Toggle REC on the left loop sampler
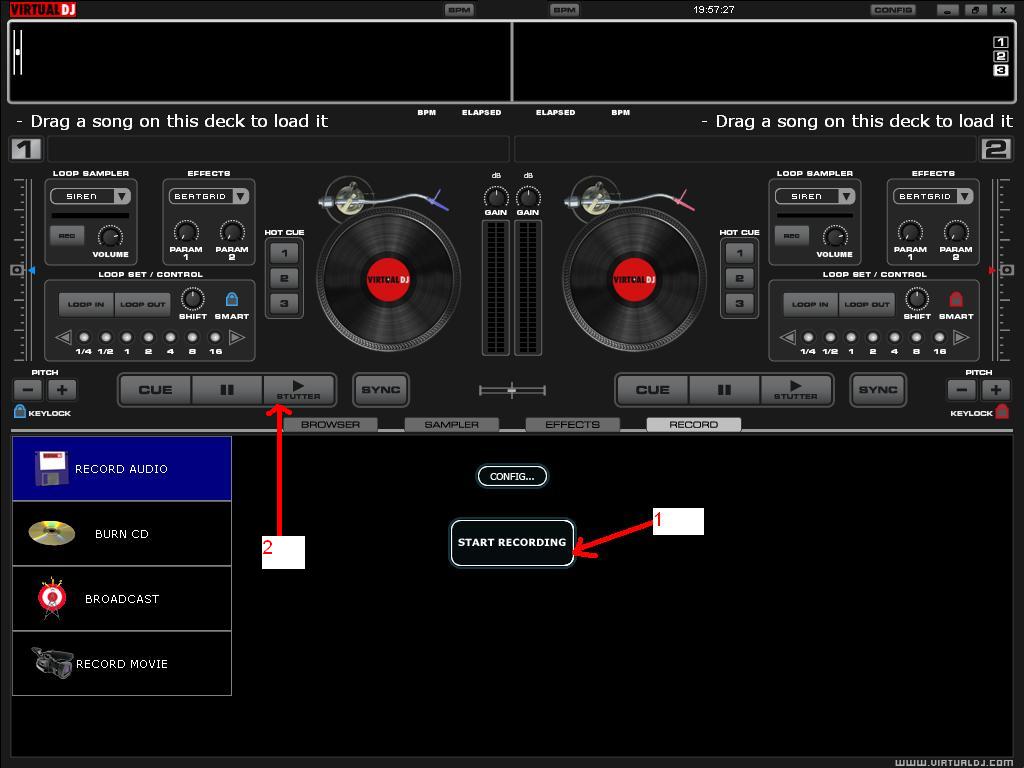1024x768 pixels. (x=67, y=235)
